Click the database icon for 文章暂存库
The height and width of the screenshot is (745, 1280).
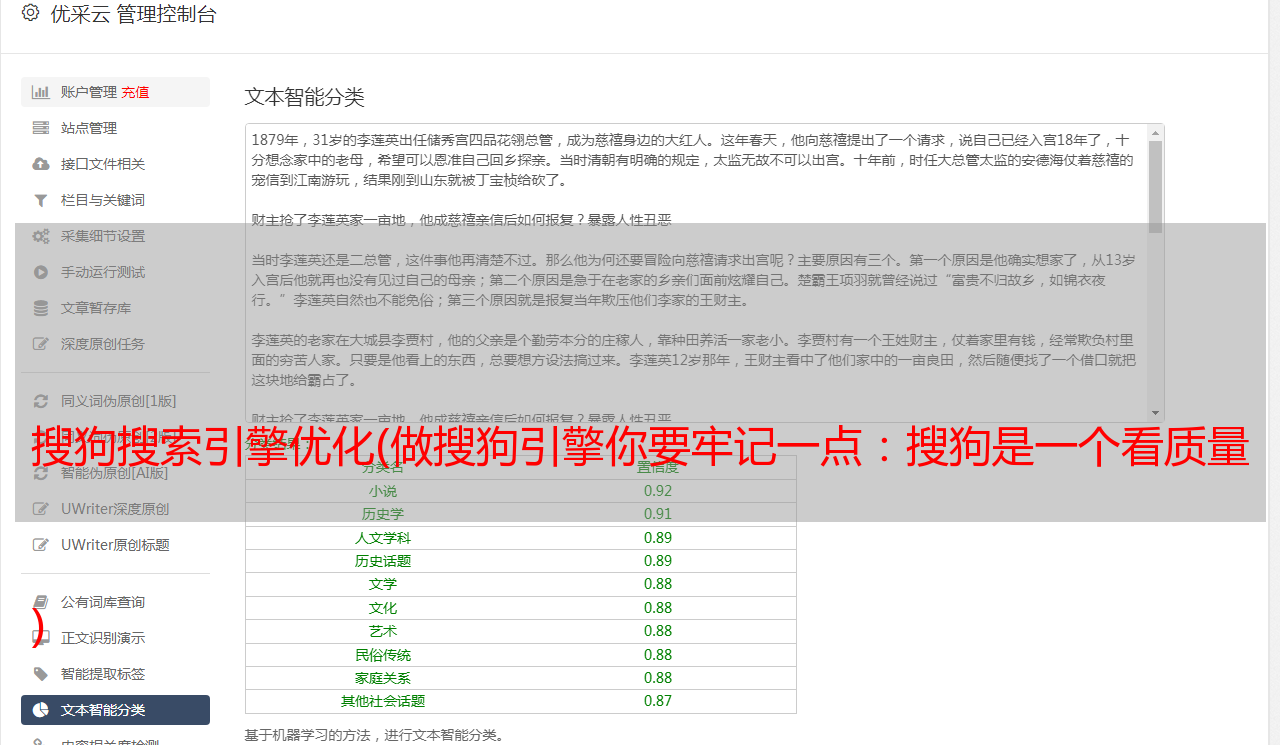pos(41,308)
